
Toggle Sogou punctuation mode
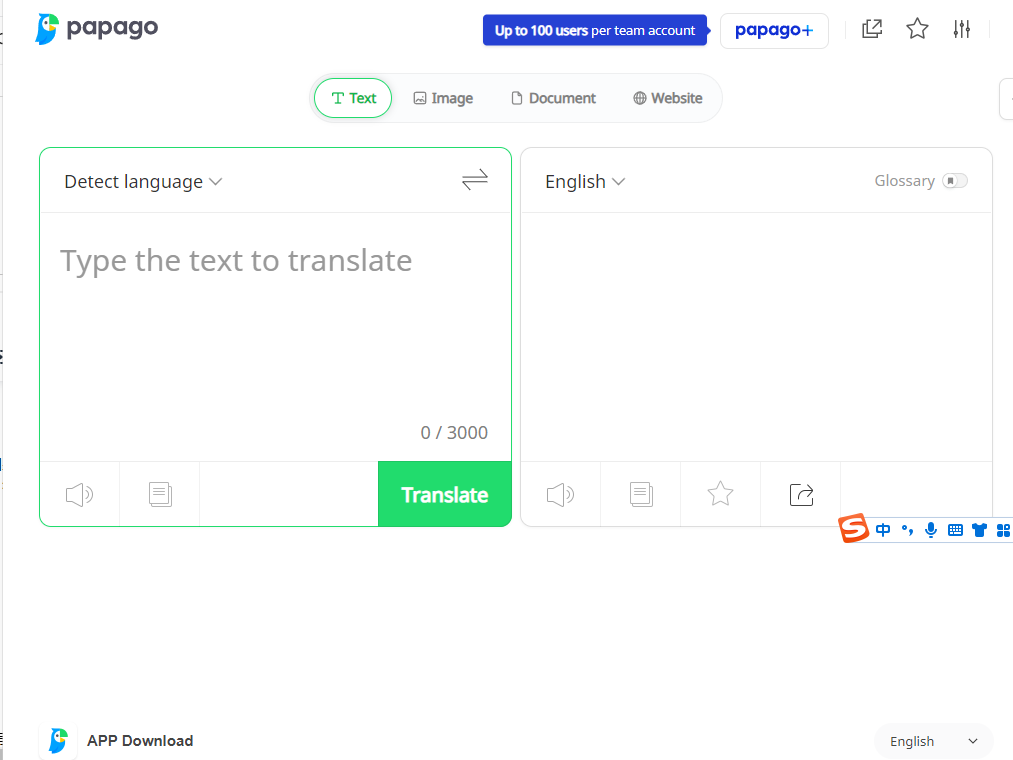(907, 531)
